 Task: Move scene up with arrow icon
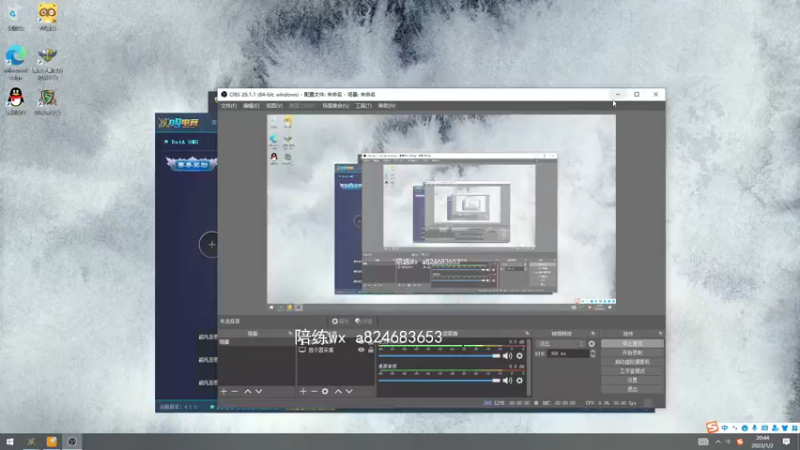[x=247, y=391]
